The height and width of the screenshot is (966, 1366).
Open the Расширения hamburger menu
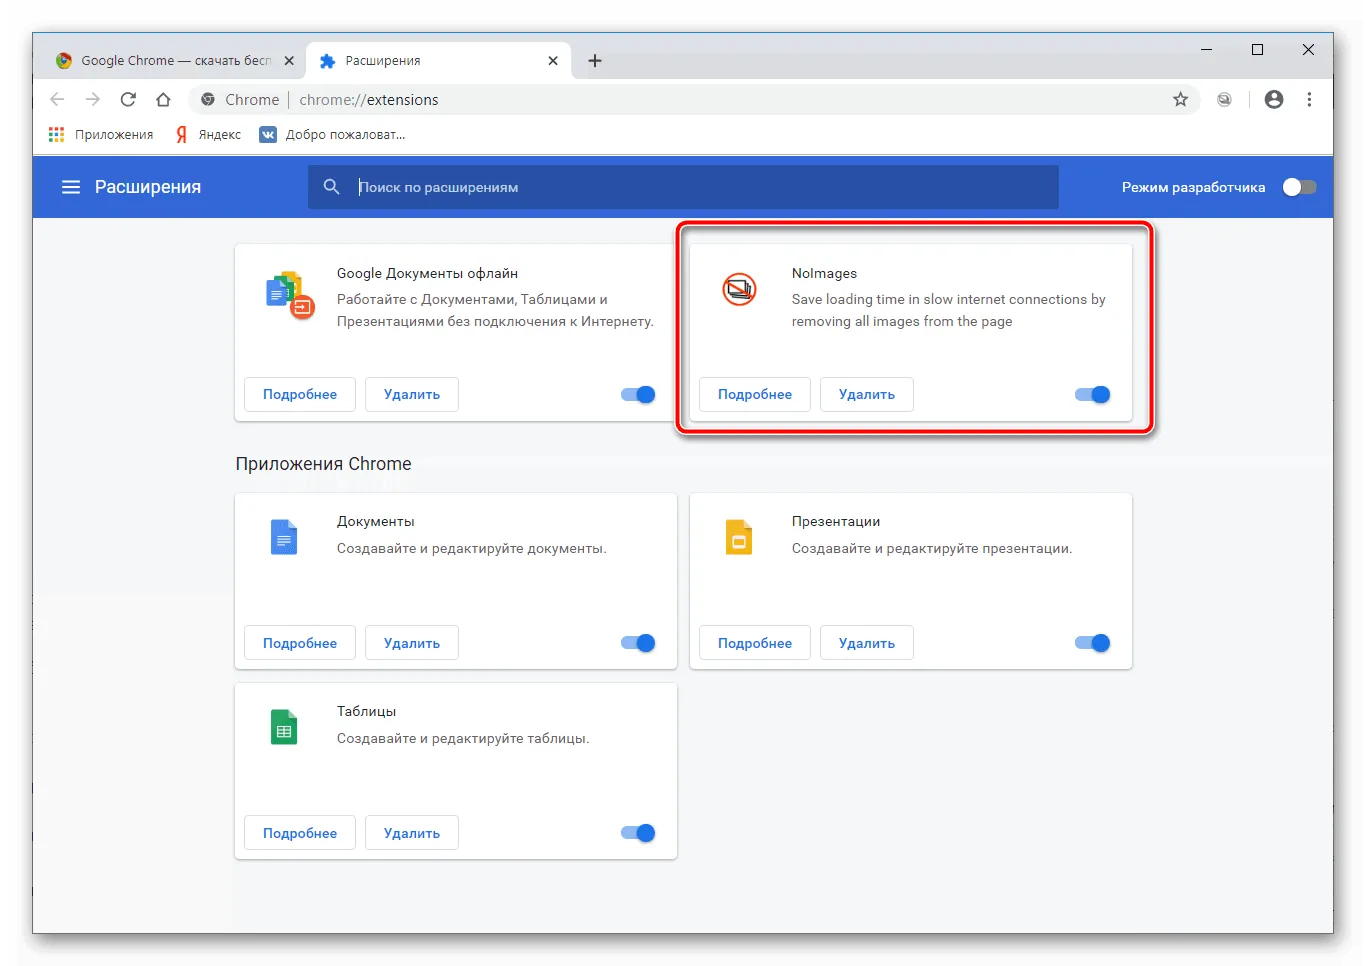click(x=71, y=187)
